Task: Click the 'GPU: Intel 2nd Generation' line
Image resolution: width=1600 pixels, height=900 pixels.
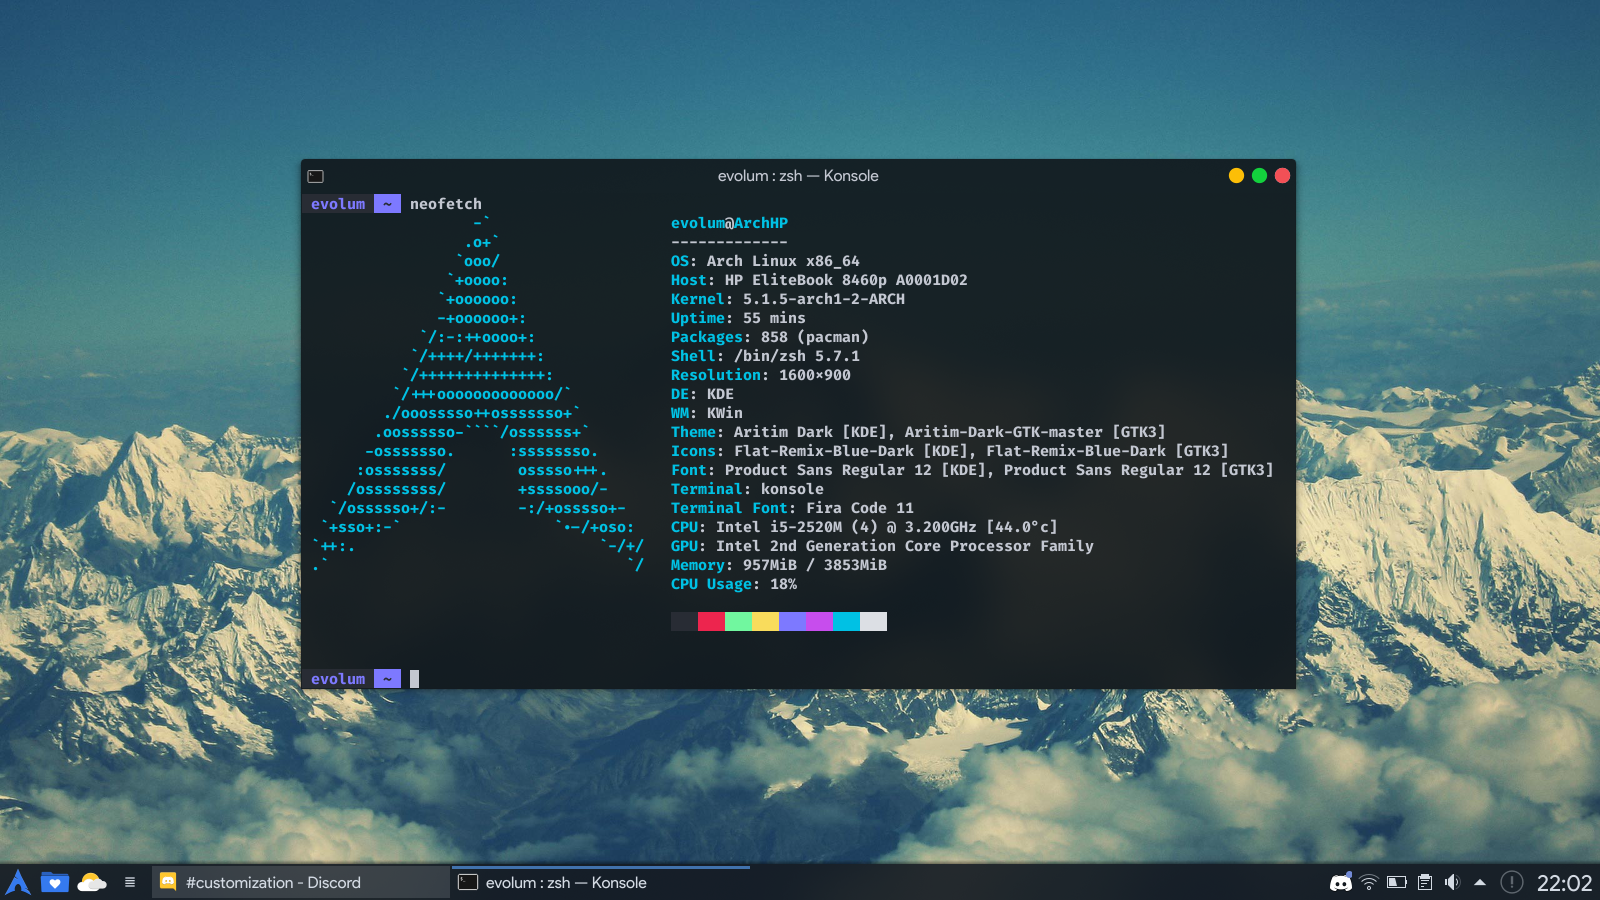Action: [x=882, y=546]
